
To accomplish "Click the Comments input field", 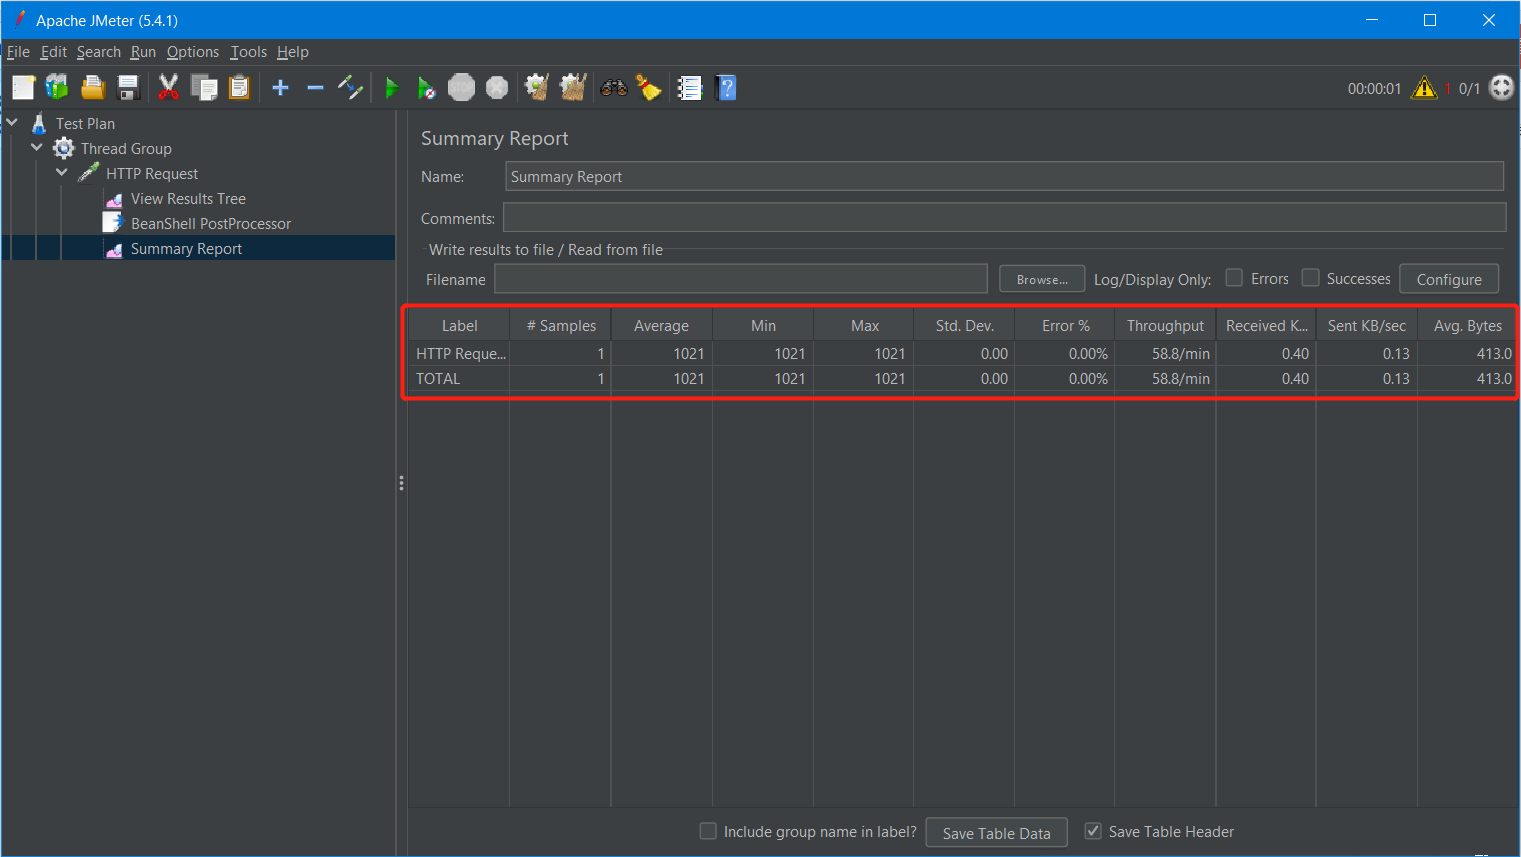I will (1004, 217).
